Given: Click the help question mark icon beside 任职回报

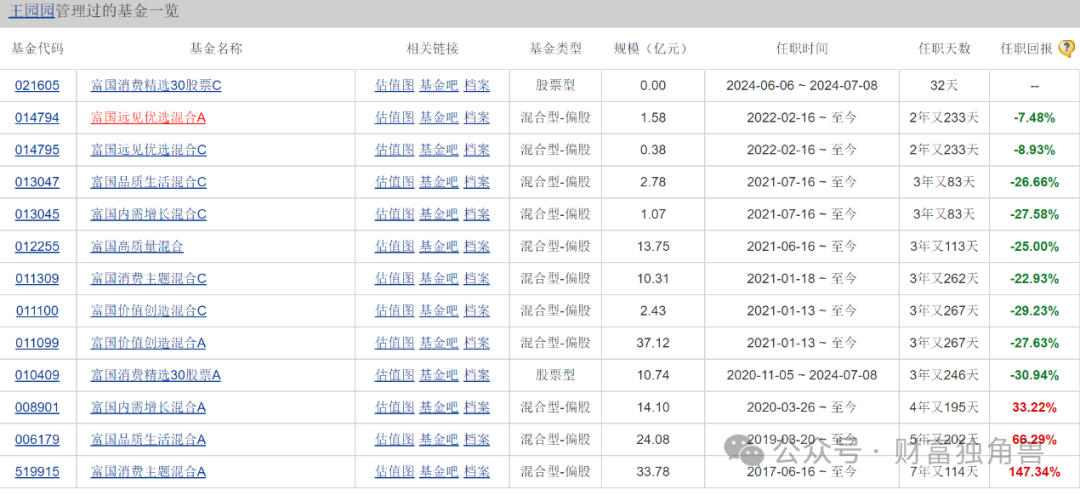Looking at the screenshot, I should pos(1066,48).
